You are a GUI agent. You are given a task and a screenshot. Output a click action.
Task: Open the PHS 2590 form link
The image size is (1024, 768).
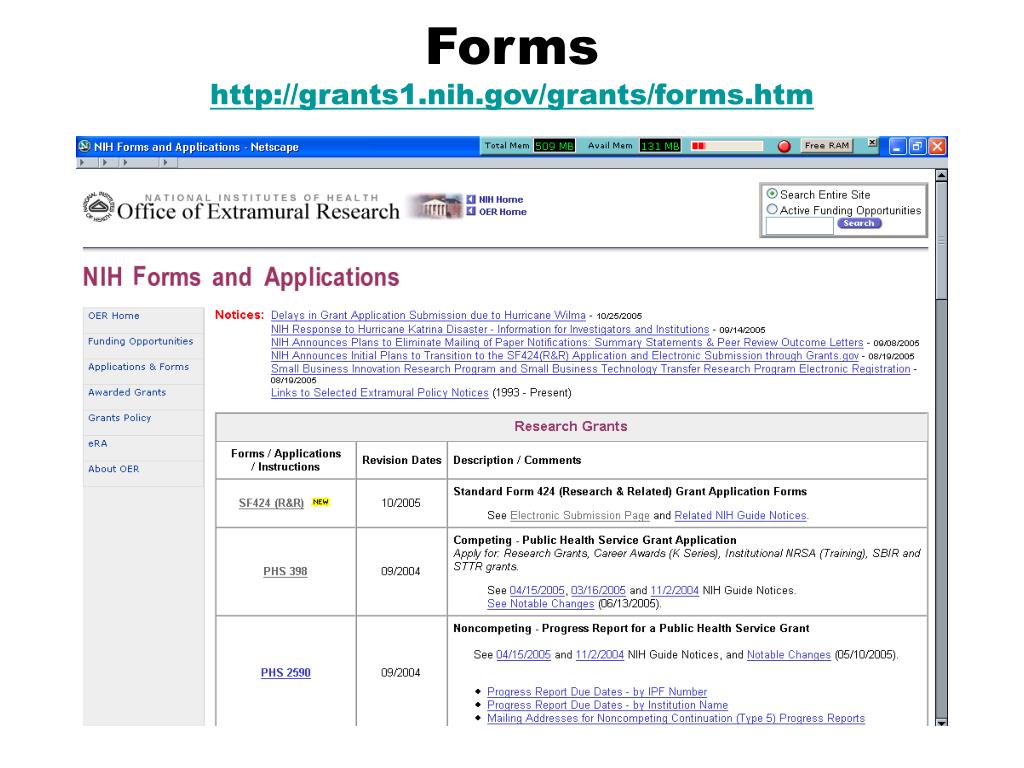coord(285,672)
